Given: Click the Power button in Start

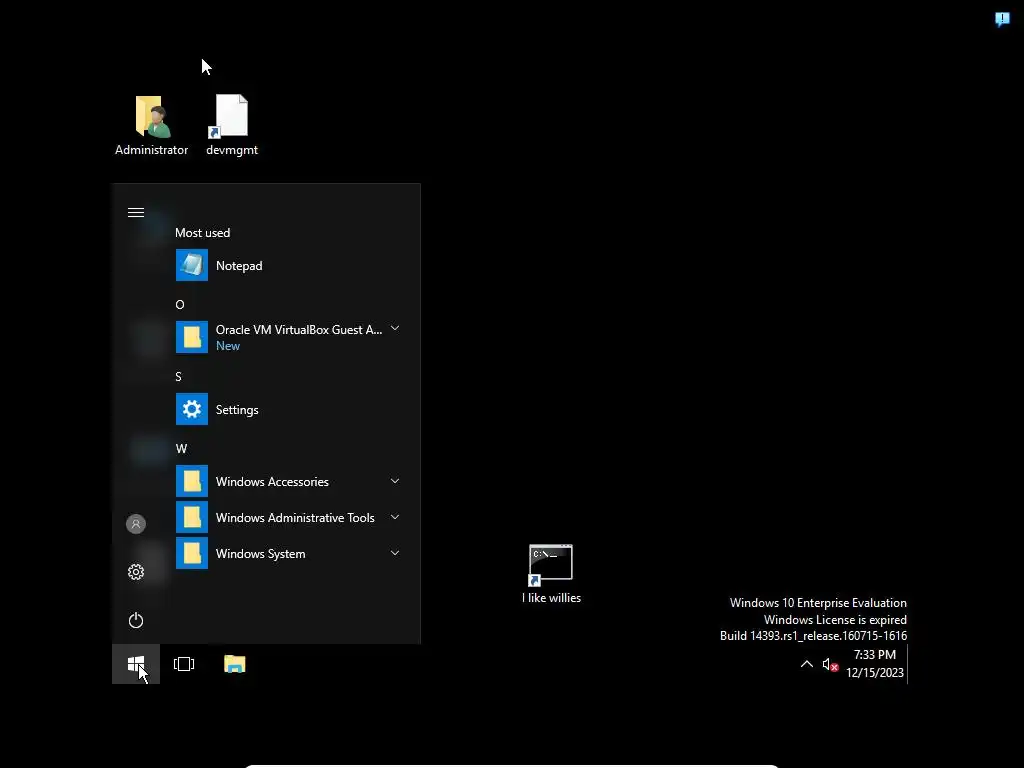Looking at the screenshot, I should pos(136,620).
